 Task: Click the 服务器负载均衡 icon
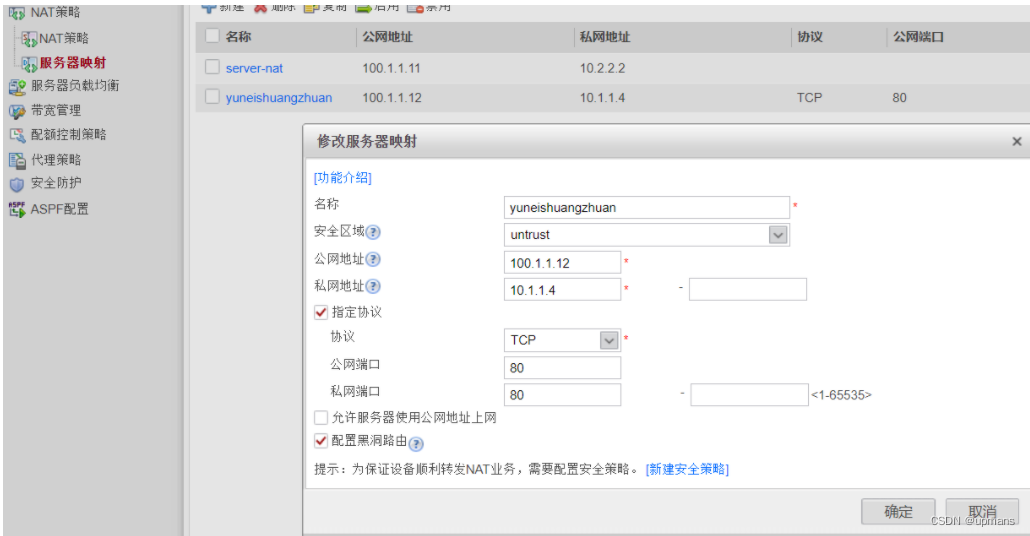pyautogui.click(x=17, y=86)
